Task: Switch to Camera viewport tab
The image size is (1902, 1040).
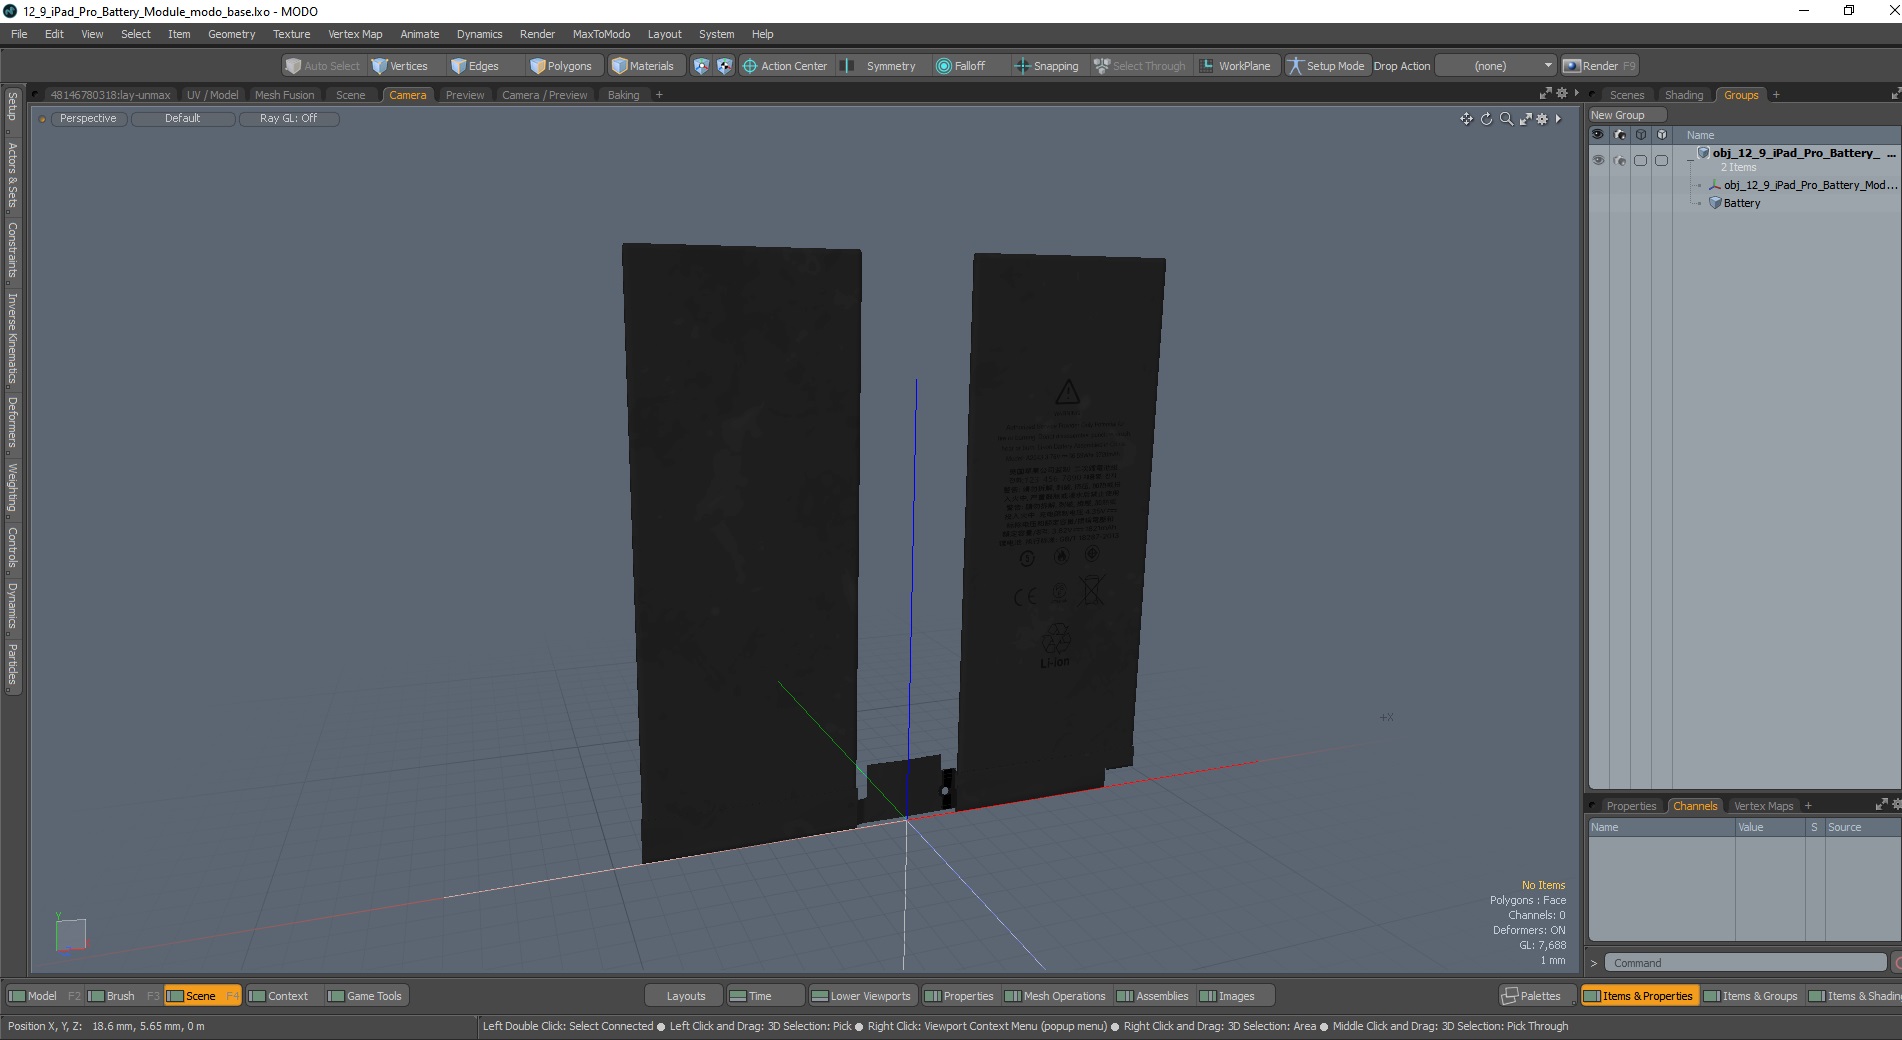Action: point(407,95)
